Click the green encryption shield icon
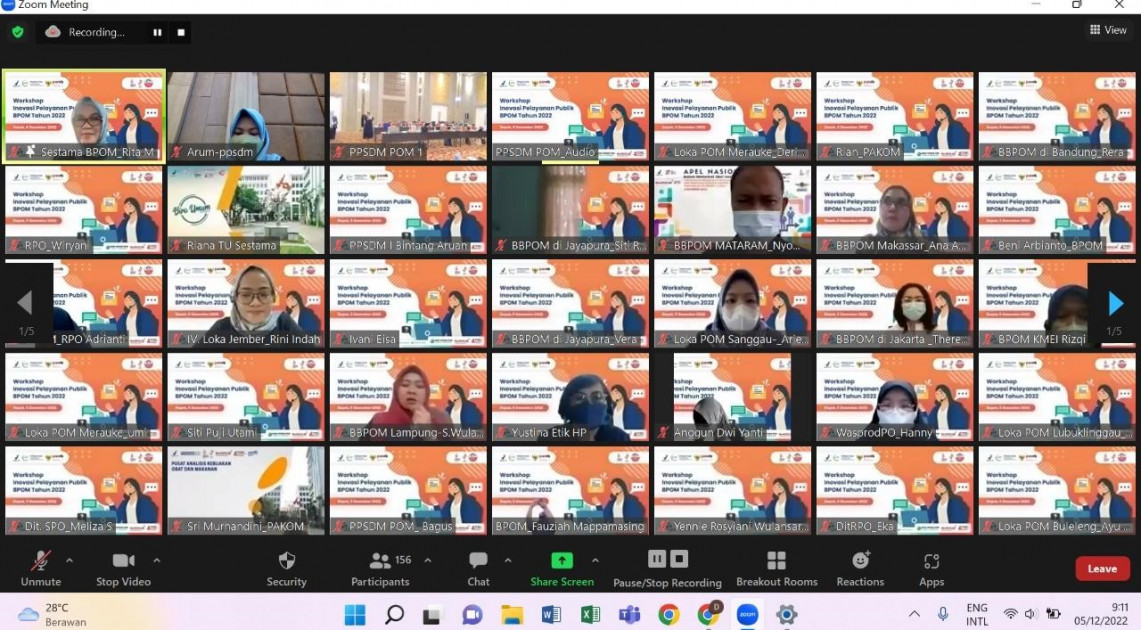Viewport: 1141px width, 630px height. tap(17, 32)
